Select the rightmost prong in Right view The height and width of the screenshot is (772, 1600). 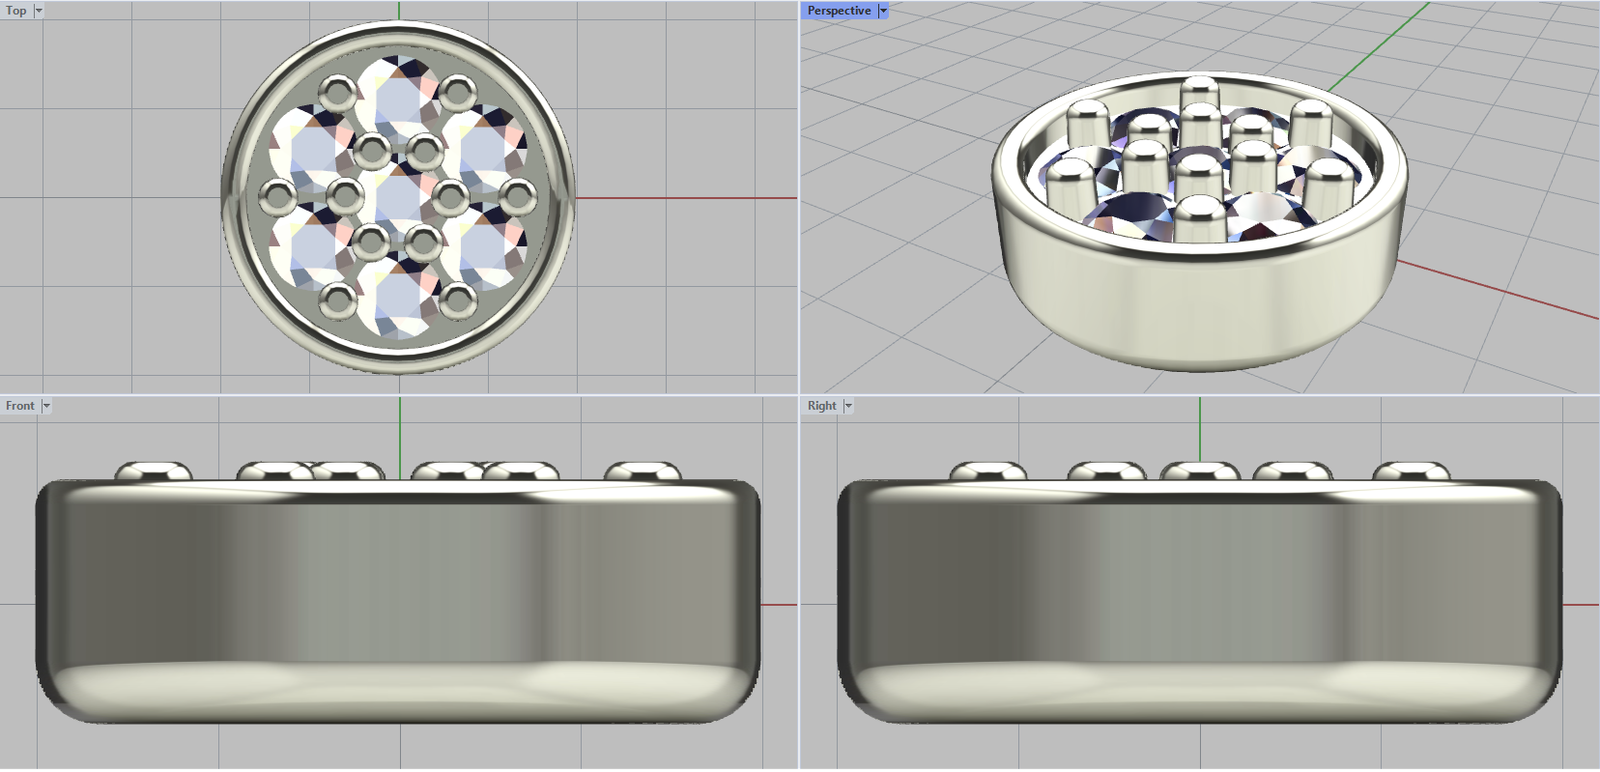[x=1411, y=472]
